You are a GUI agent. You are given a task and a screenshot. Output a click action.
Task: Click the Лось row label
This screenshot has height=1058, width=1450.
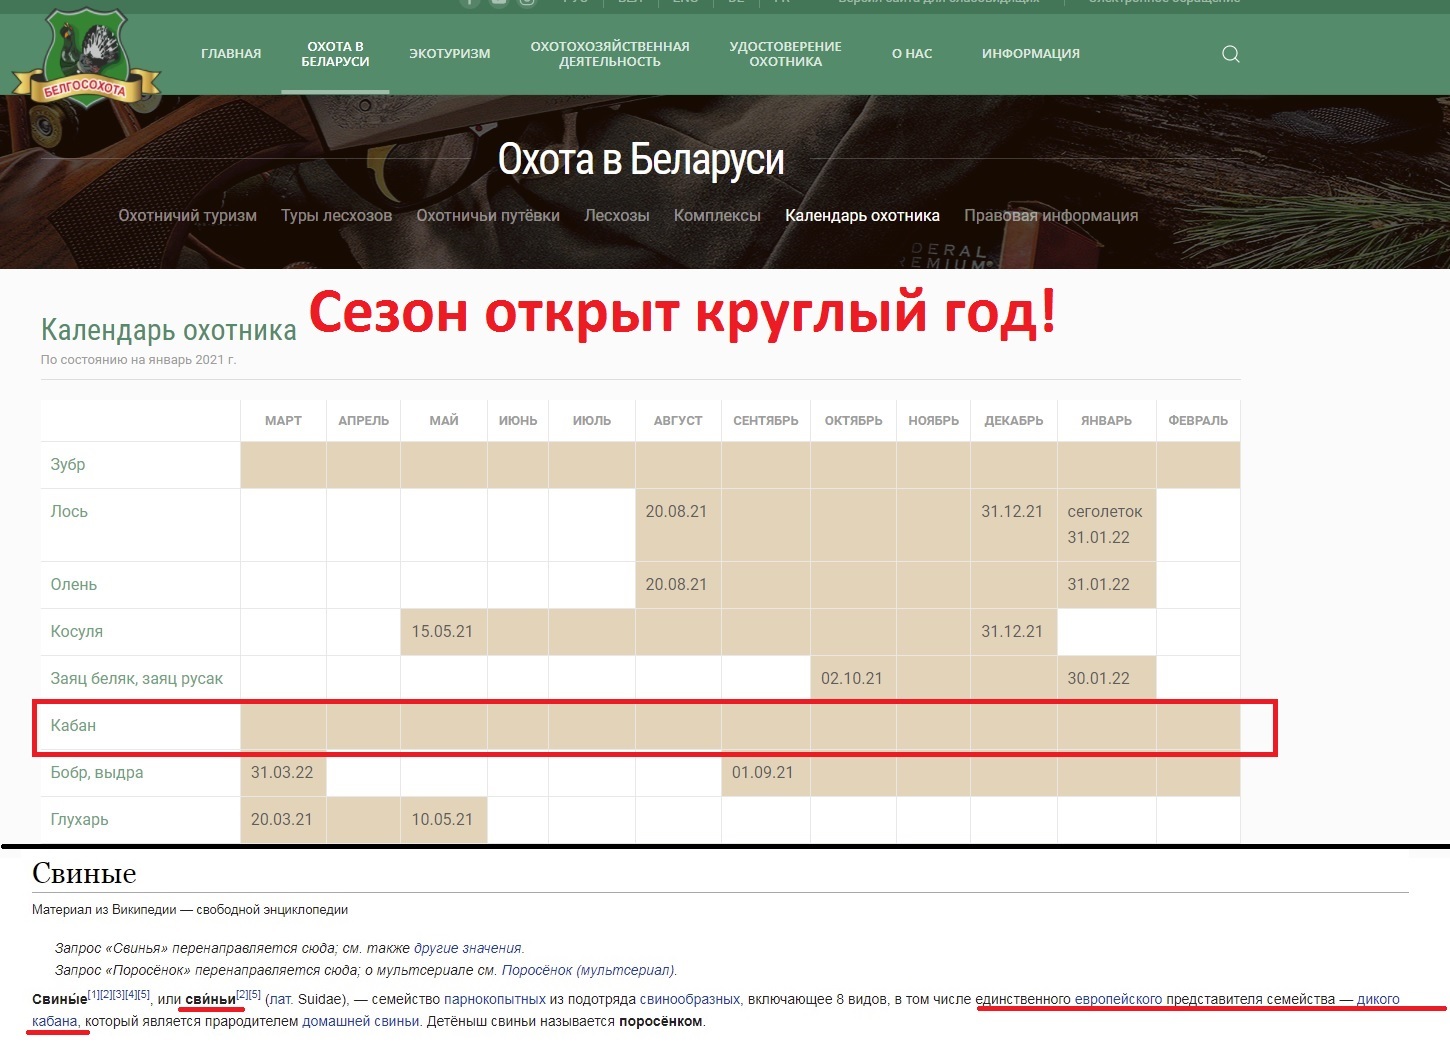click(69, 512)
